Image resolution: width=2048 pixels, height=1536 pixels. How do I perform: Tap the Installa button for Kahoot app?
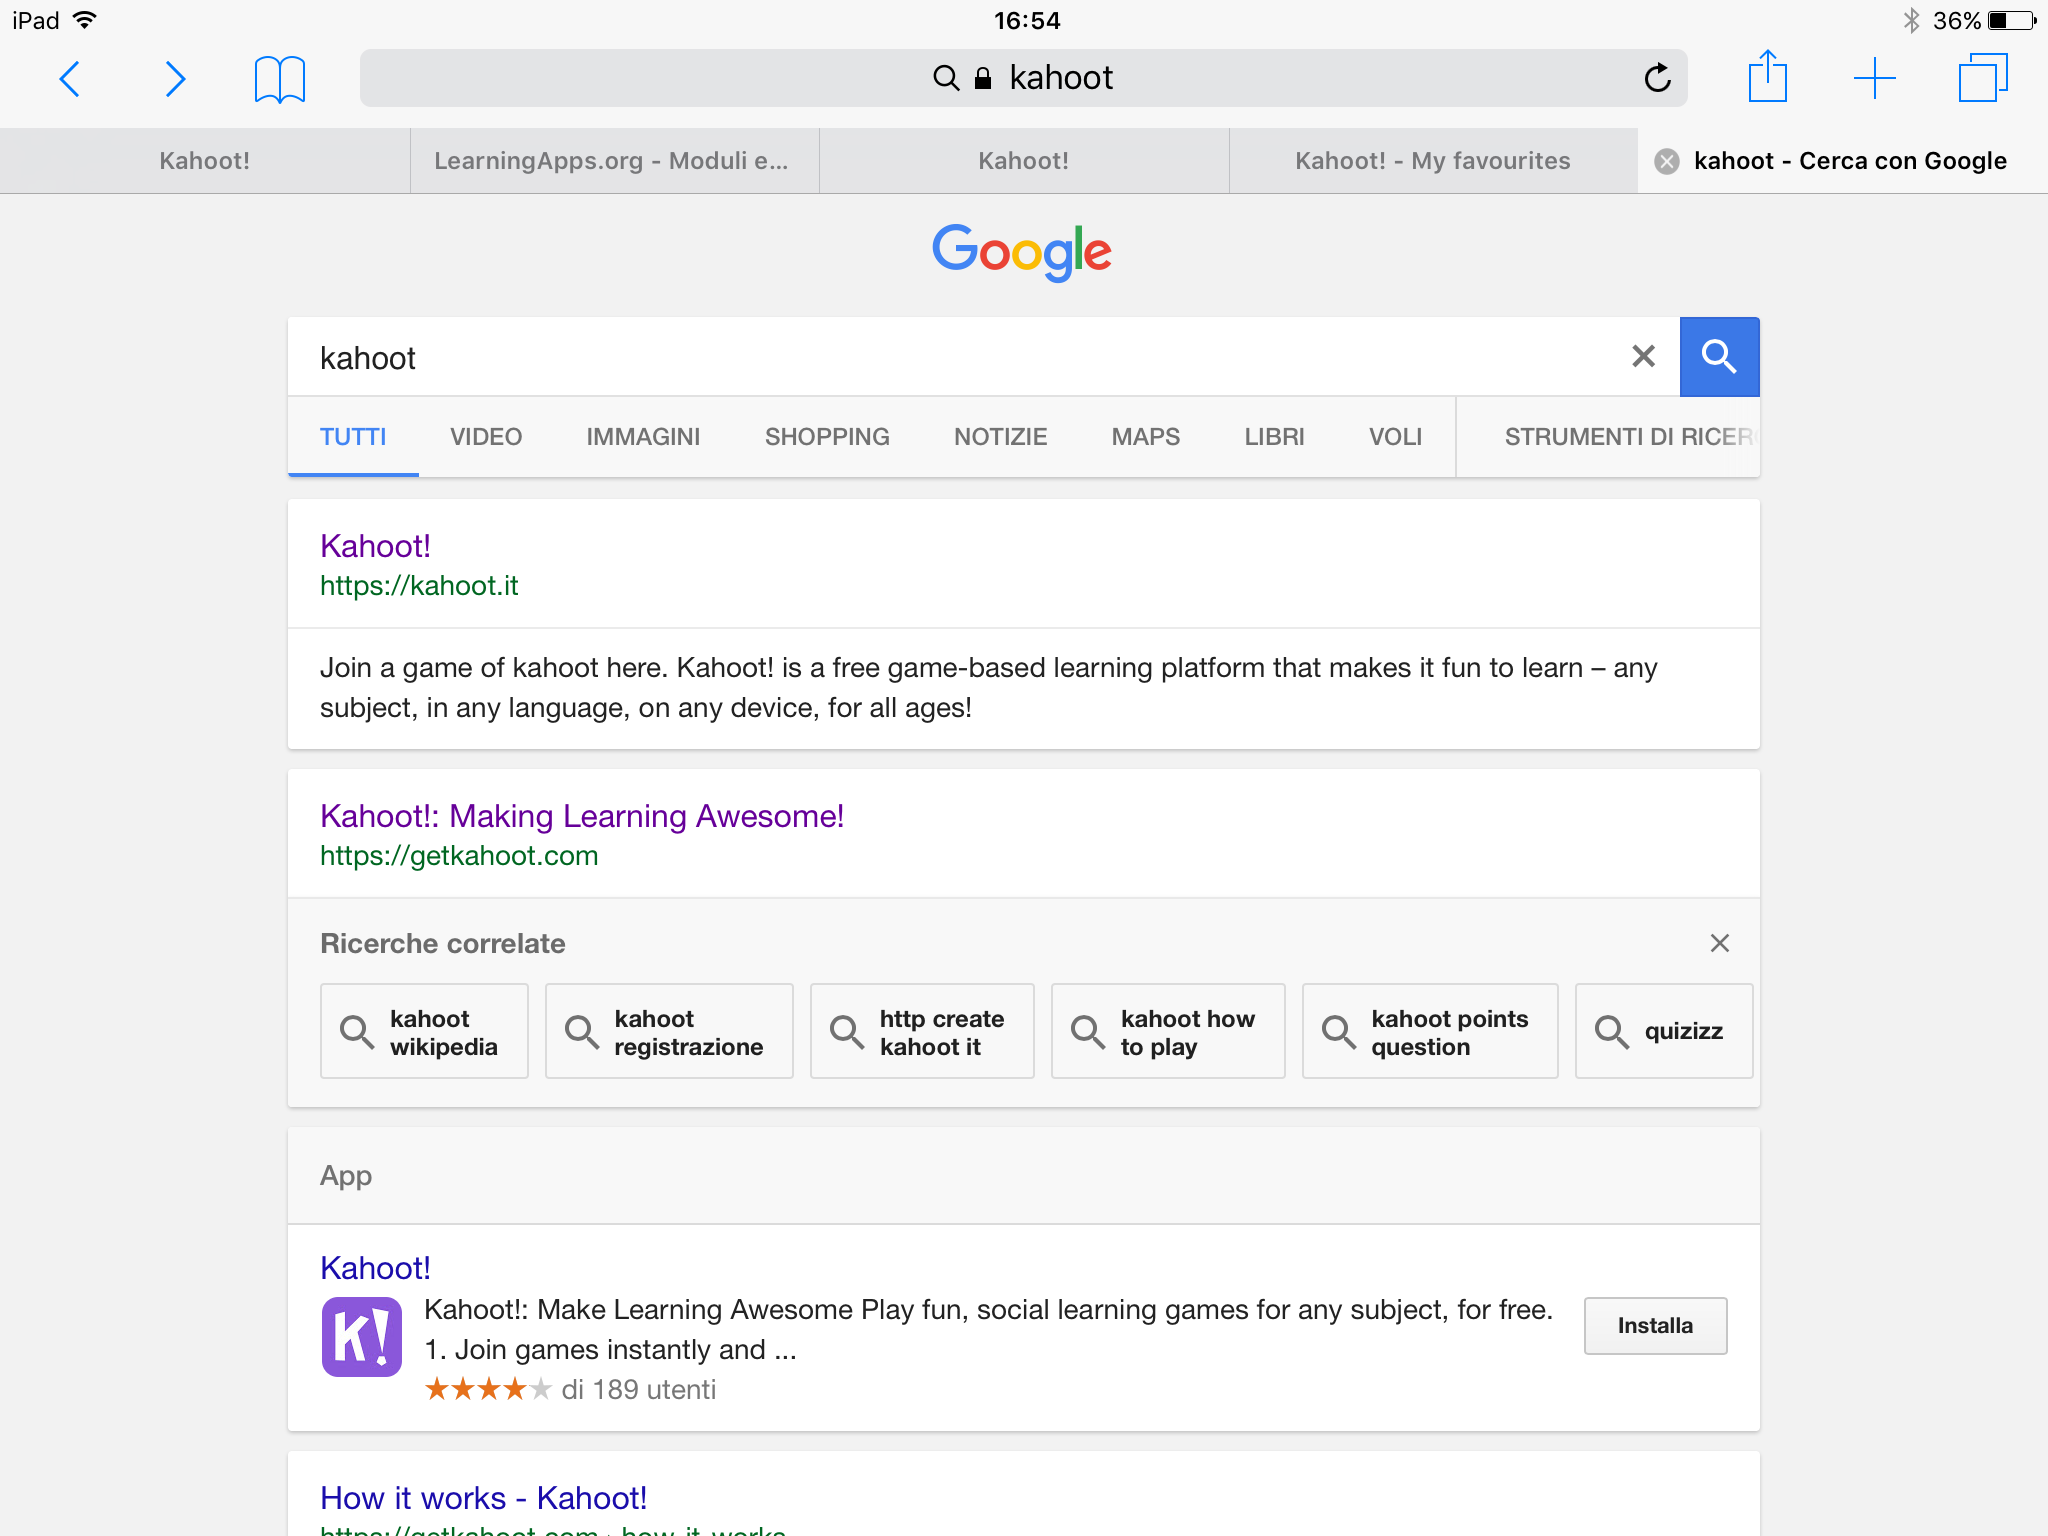pyautogui.click(x=1654, y=1326)
